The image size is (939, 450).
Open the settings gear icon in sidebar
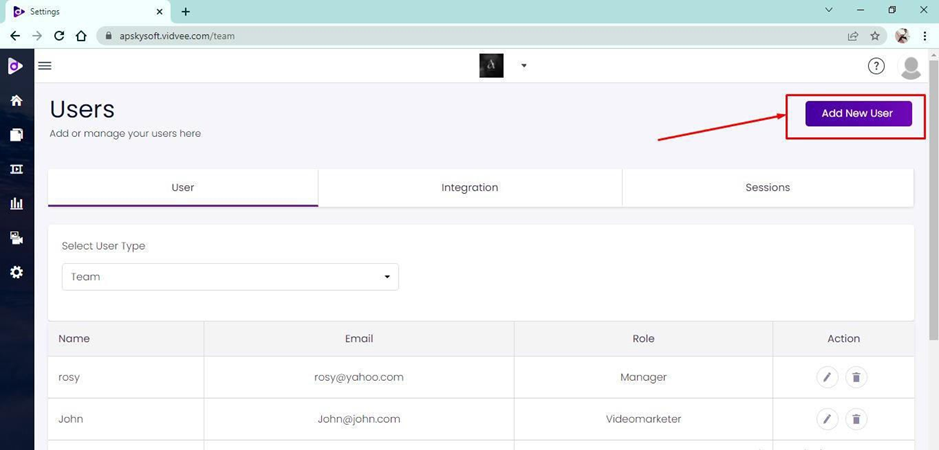point(17,273)
